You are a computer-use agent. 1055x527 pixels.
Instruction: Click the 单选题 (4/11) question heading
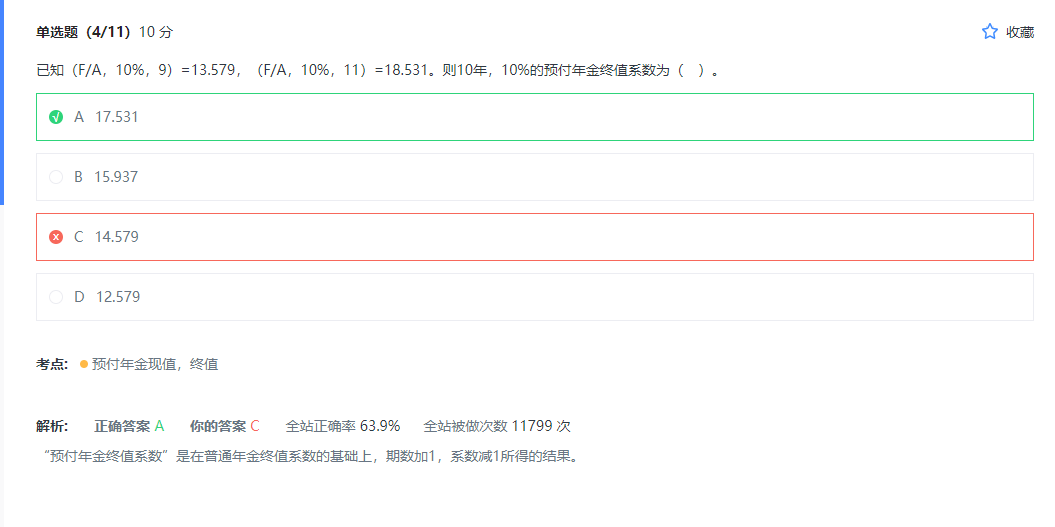tap(86, 32)
